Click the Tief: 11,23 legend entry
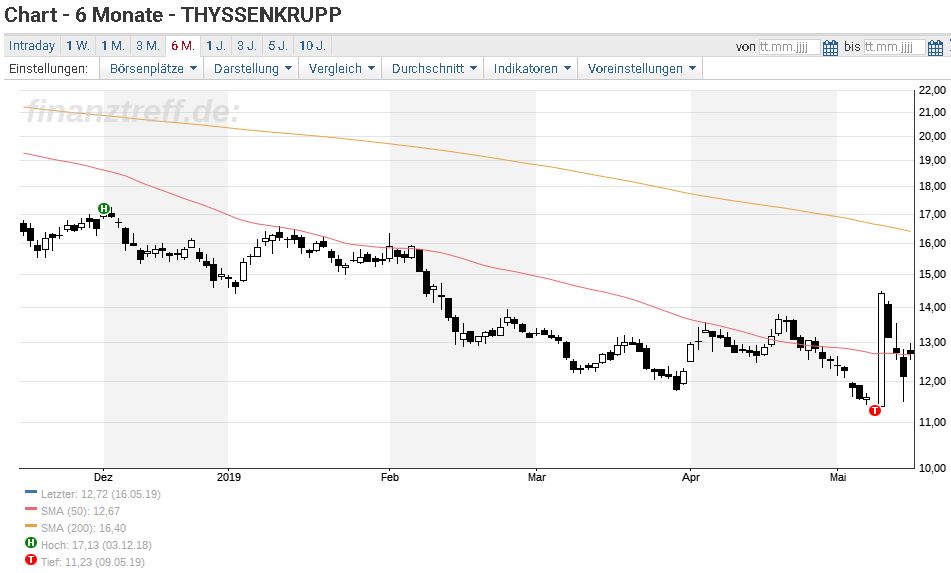The height and width of the screenshot is (573, 951). (x=93, y=562)
